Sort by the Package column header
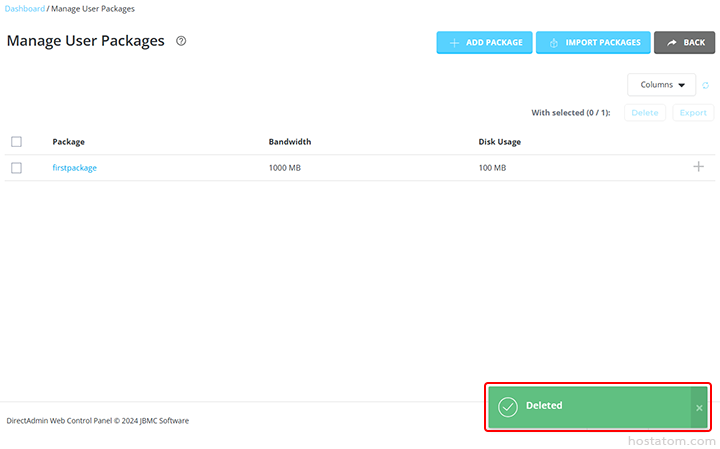720x449 pixels. [68, 142]
